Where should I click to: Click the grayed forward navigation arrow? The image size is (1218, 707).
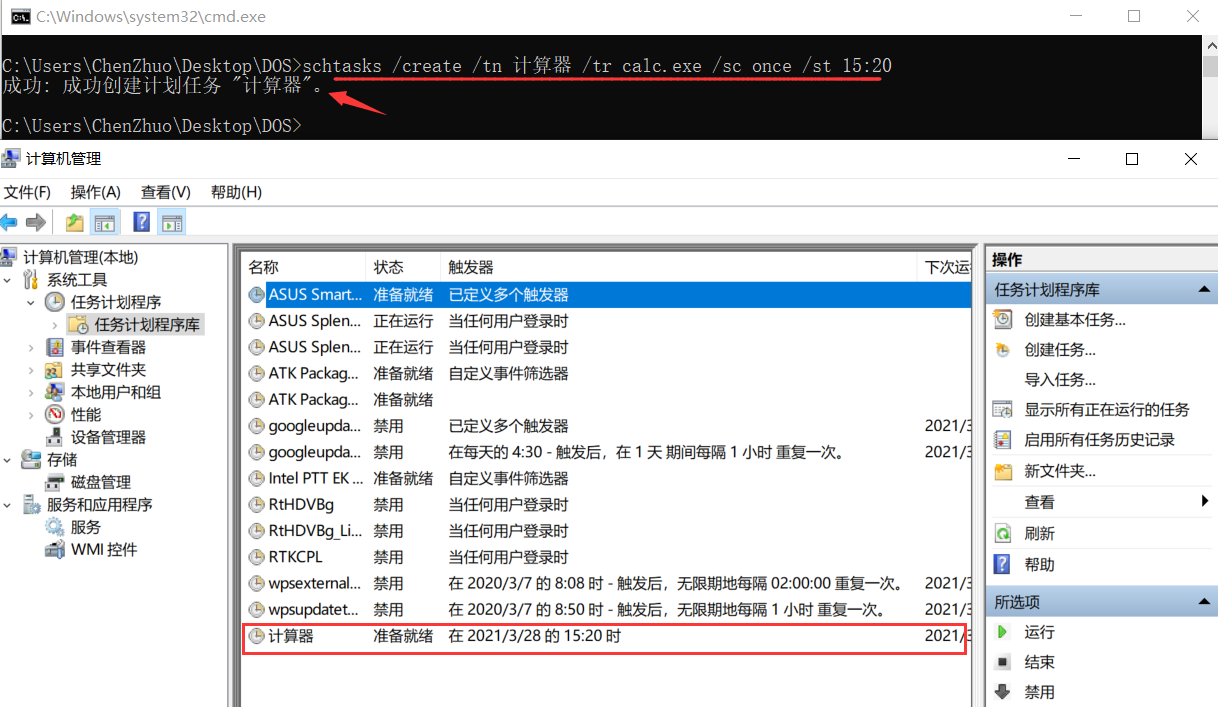36,222
